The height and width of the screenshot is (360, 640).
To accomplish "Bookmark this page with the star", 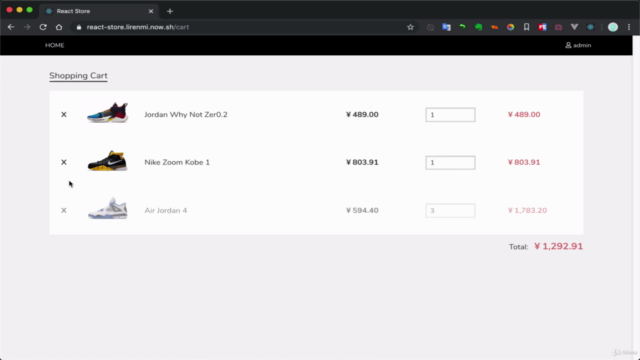I will tap(410, 27).
